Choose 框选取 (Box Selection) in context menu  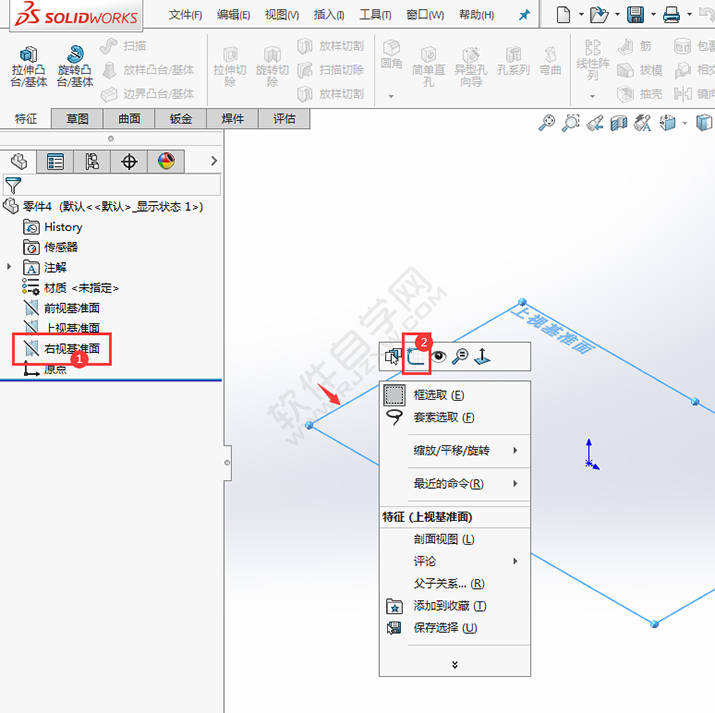tap(455, 395)
